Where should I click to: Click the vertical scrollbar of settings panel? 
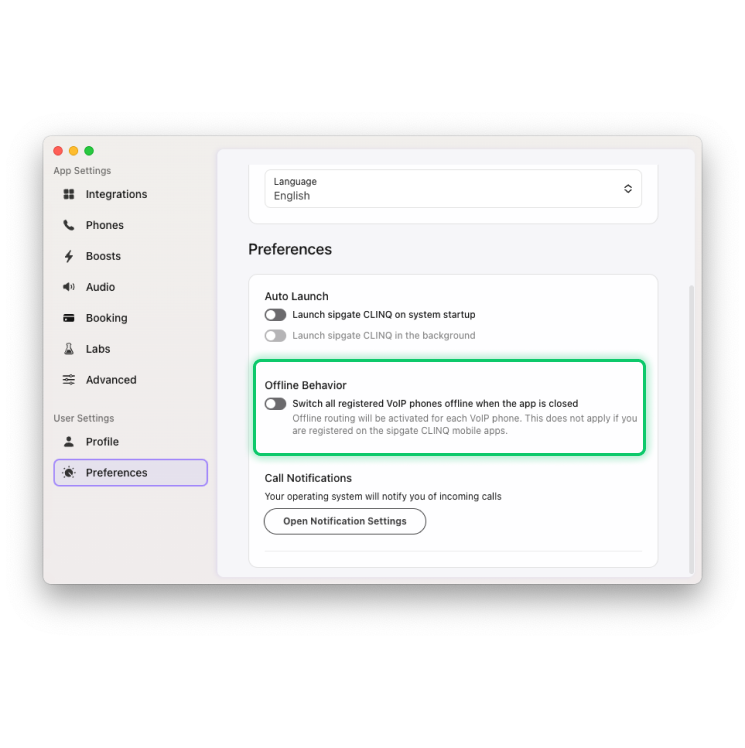point(691,429)
